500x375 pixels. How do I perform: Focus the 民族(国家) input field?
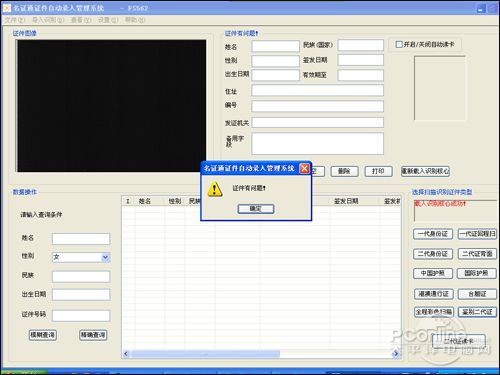tap(361, 45)
